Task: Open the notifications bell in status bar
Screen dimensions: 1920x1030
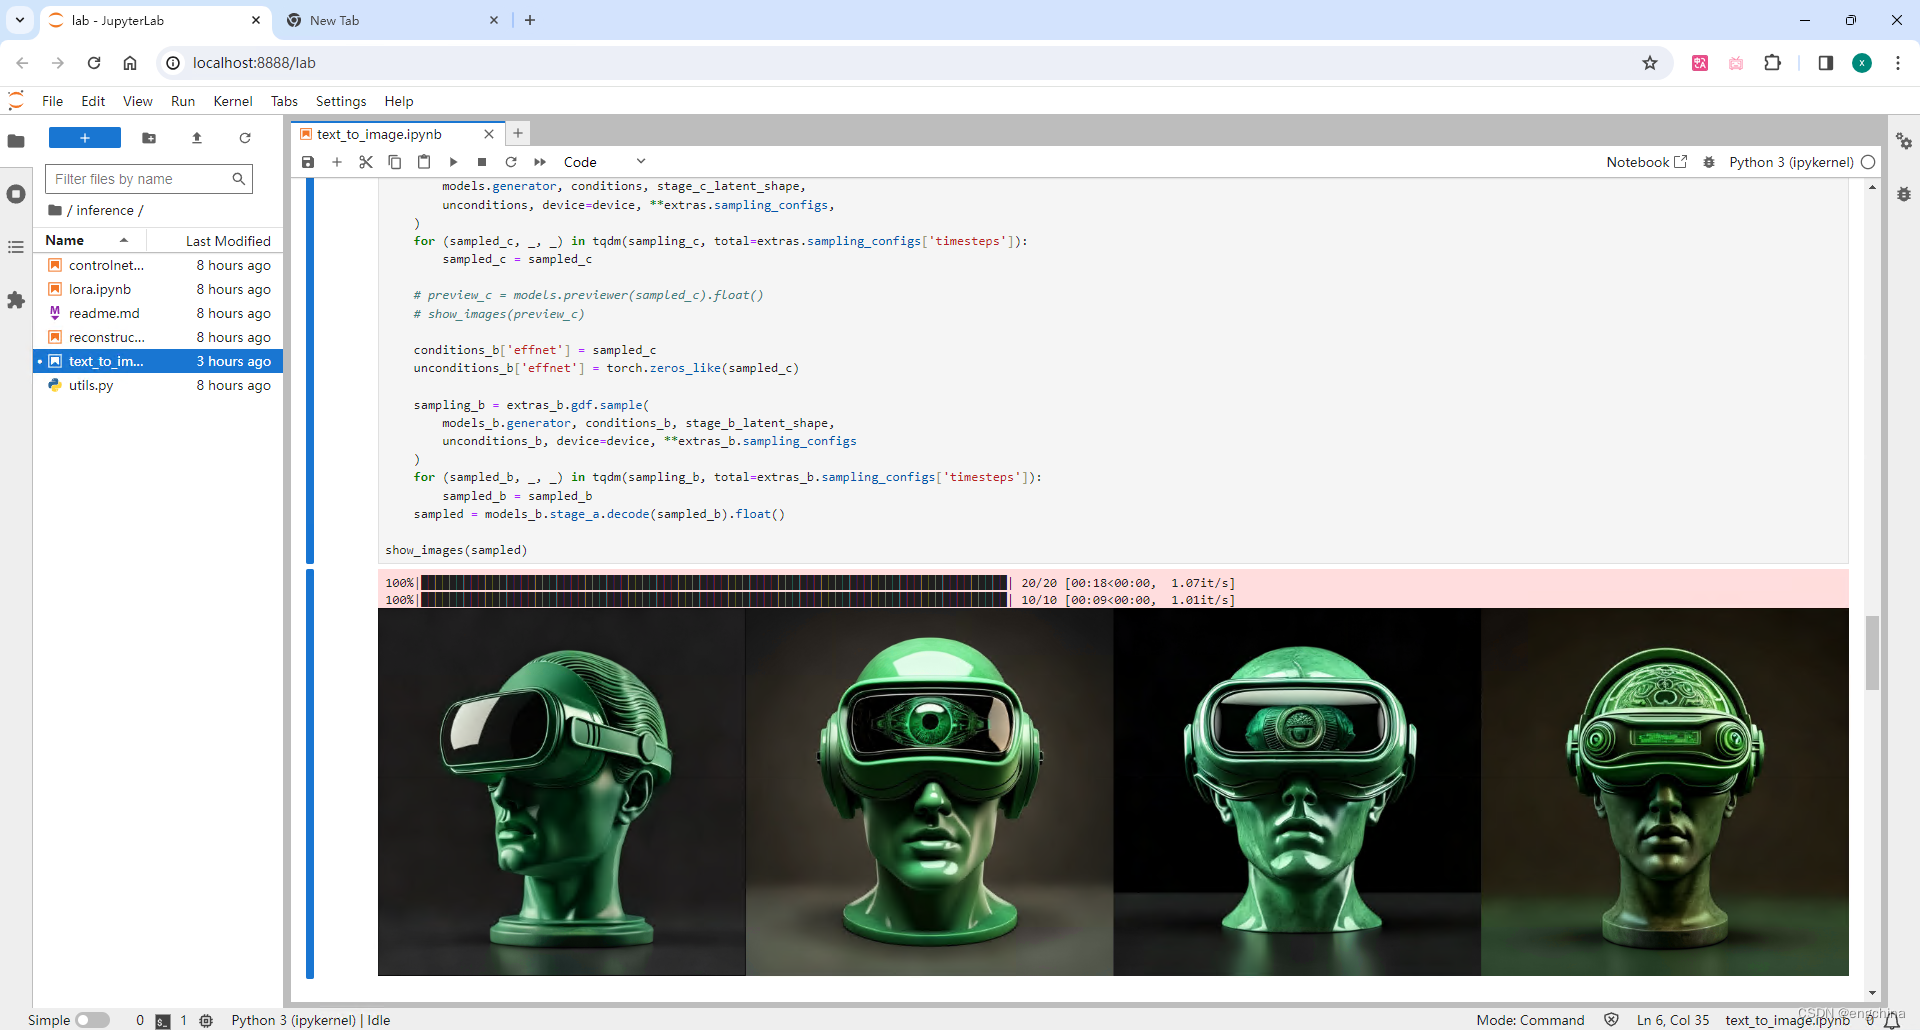Action: pyautogui.click(x=1892, y=1020)
